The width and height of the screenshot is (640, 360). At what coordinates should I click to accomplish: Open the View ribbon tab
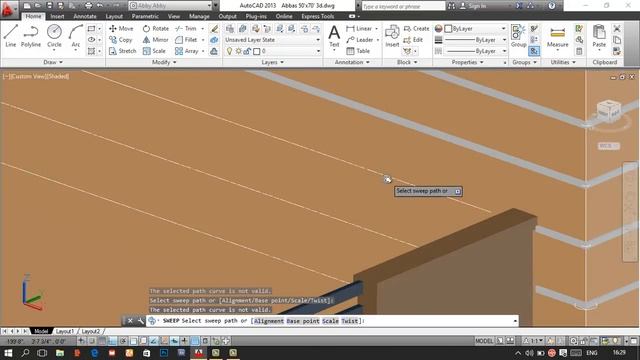click(174, 16)
